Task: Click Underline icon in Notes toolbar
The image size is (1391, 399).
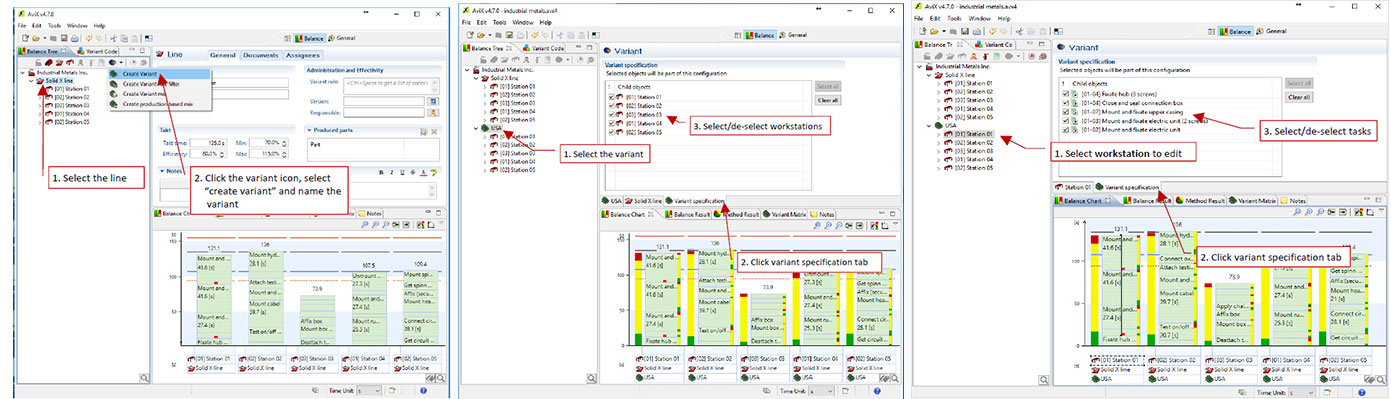Action: click(x=401, y=172)
